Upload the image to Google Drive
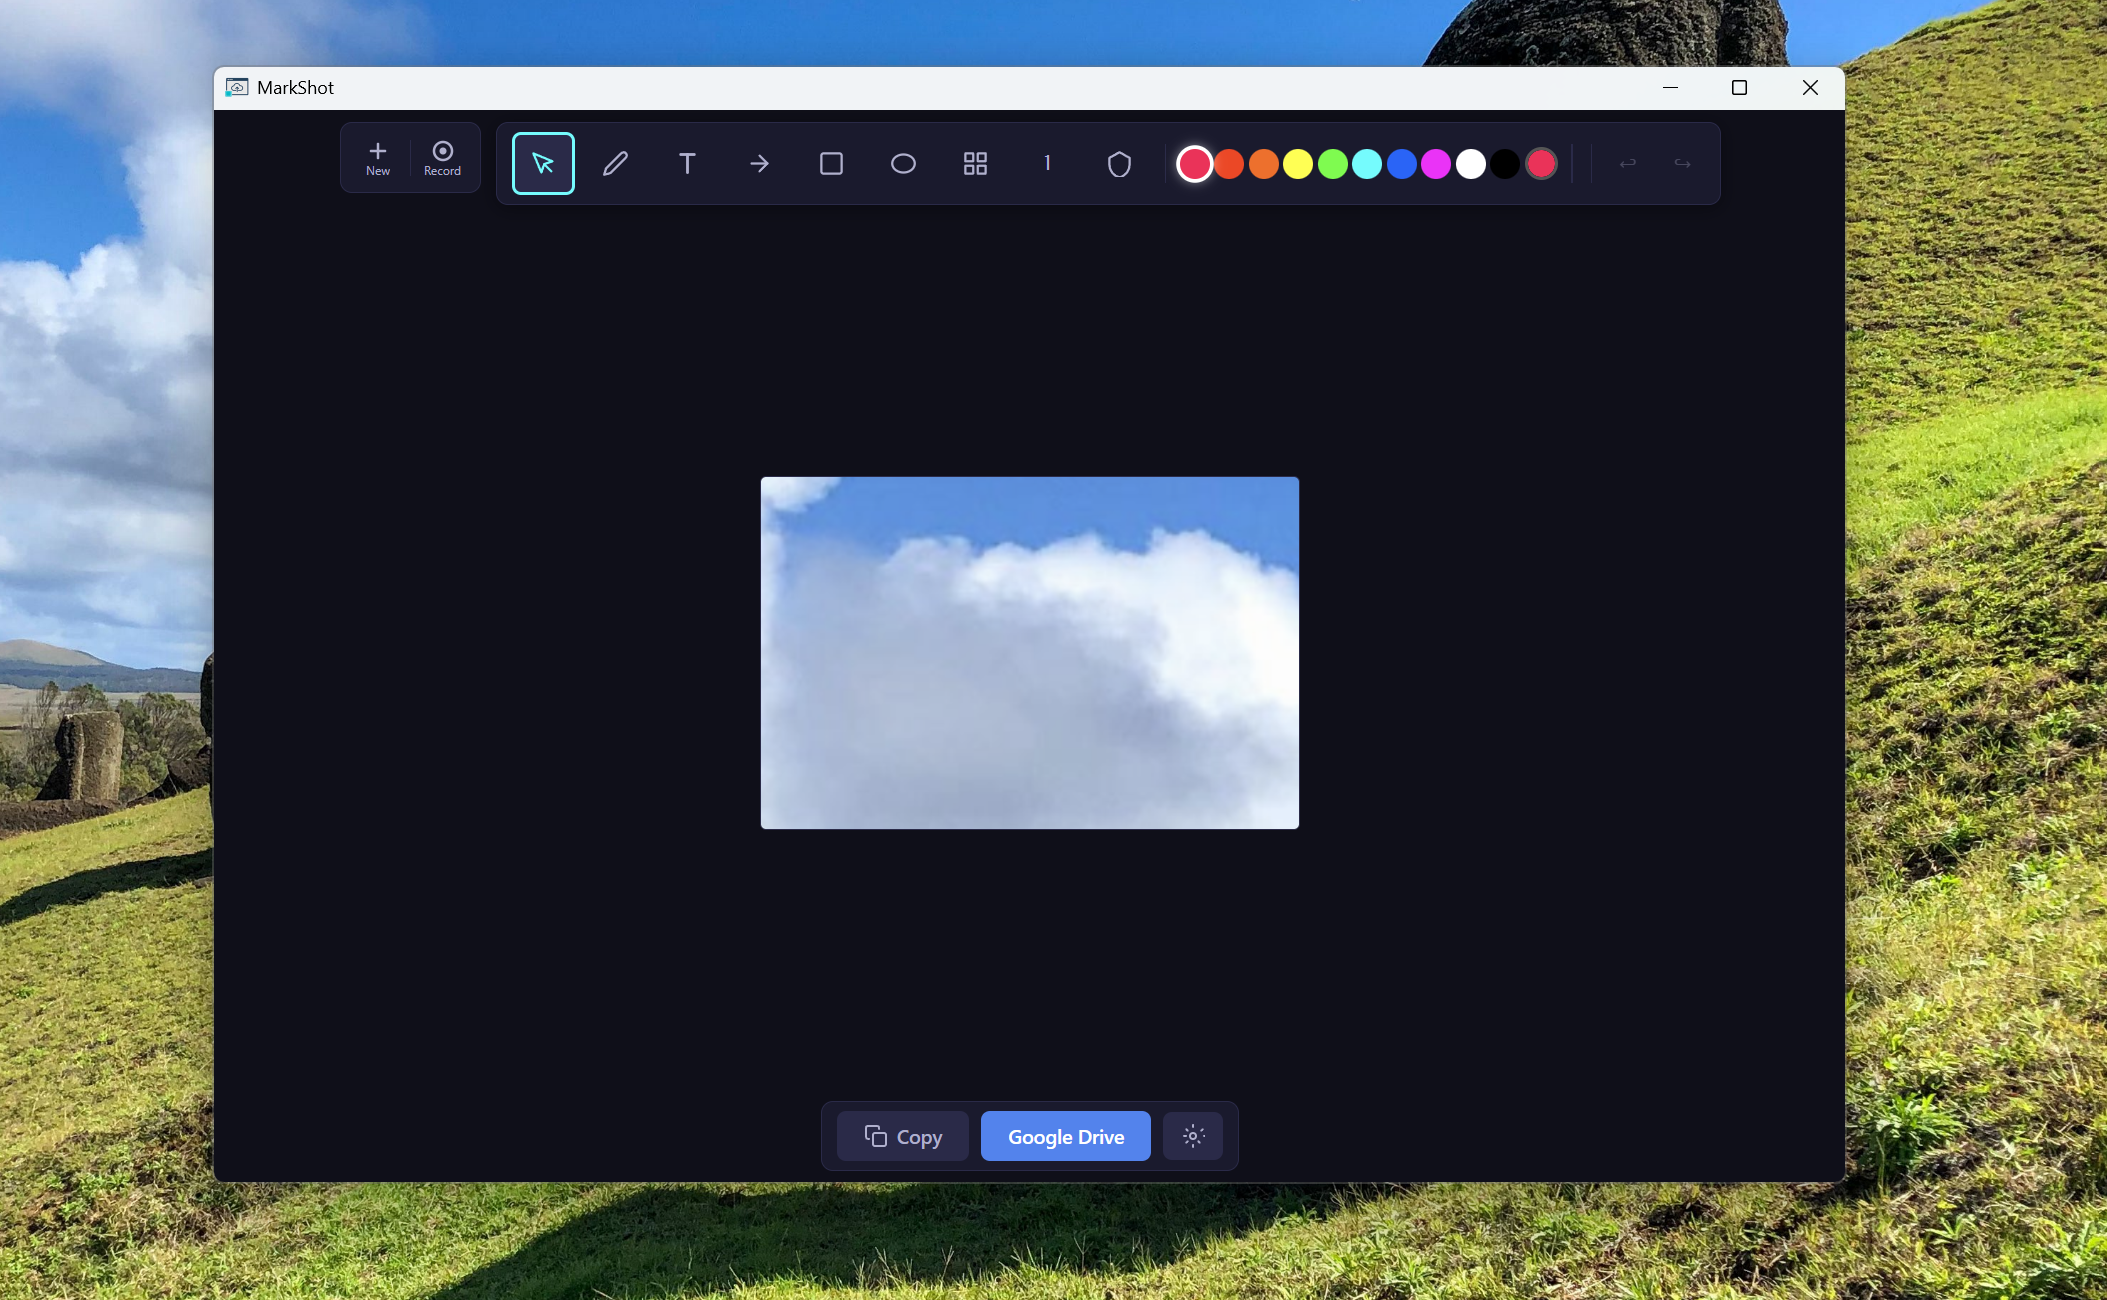The width and height of the screenshot is (2107, 1300). (x=1065, y=1136)
